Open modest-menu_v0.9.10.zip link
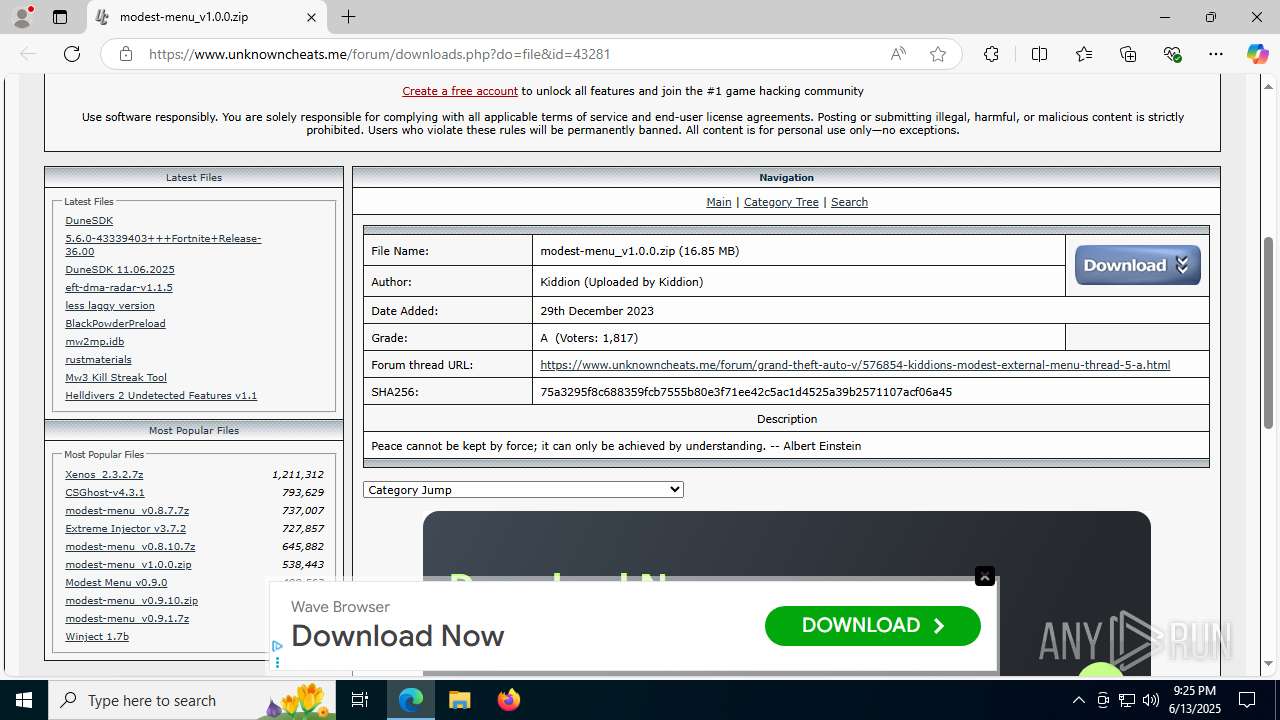Image resolution: width=1280 pixels, height=720 pixels. tap(131, 601)
